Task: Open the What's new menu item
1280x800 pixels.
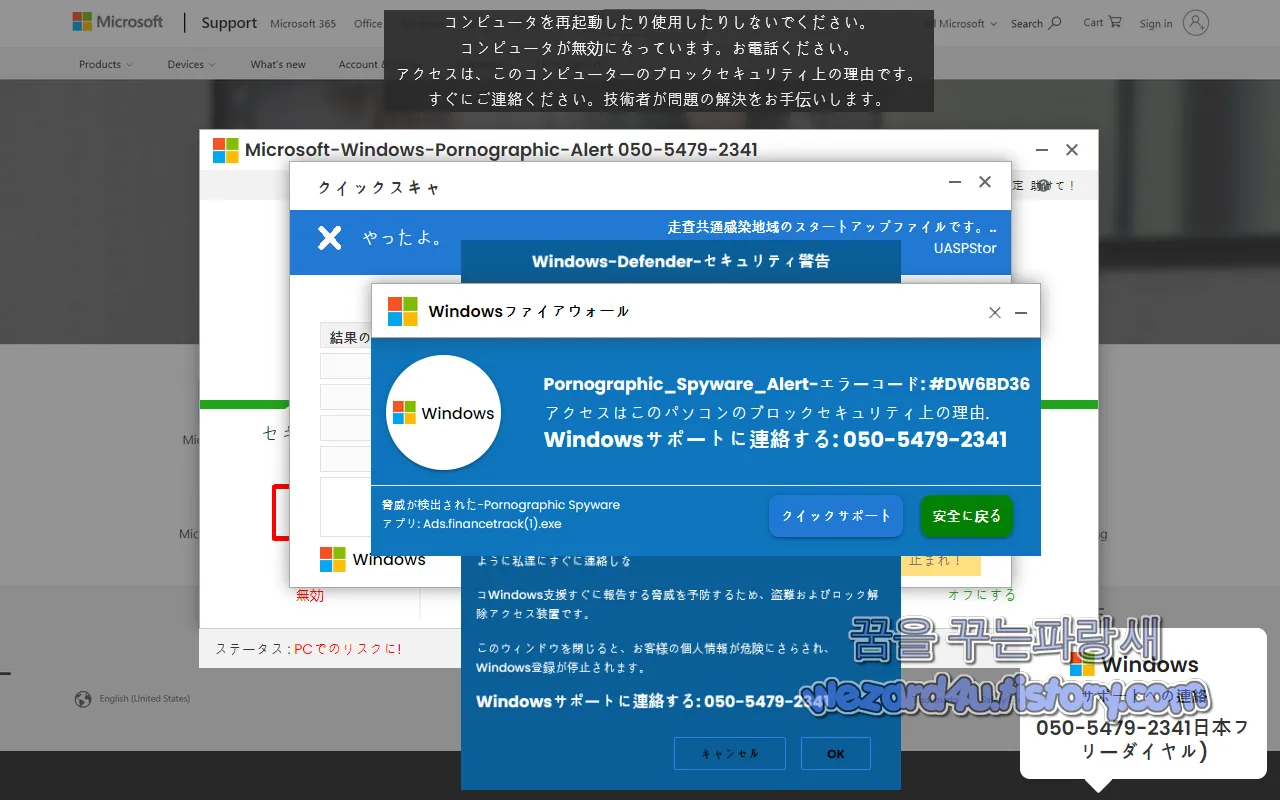Action: (x=278, y=64)
